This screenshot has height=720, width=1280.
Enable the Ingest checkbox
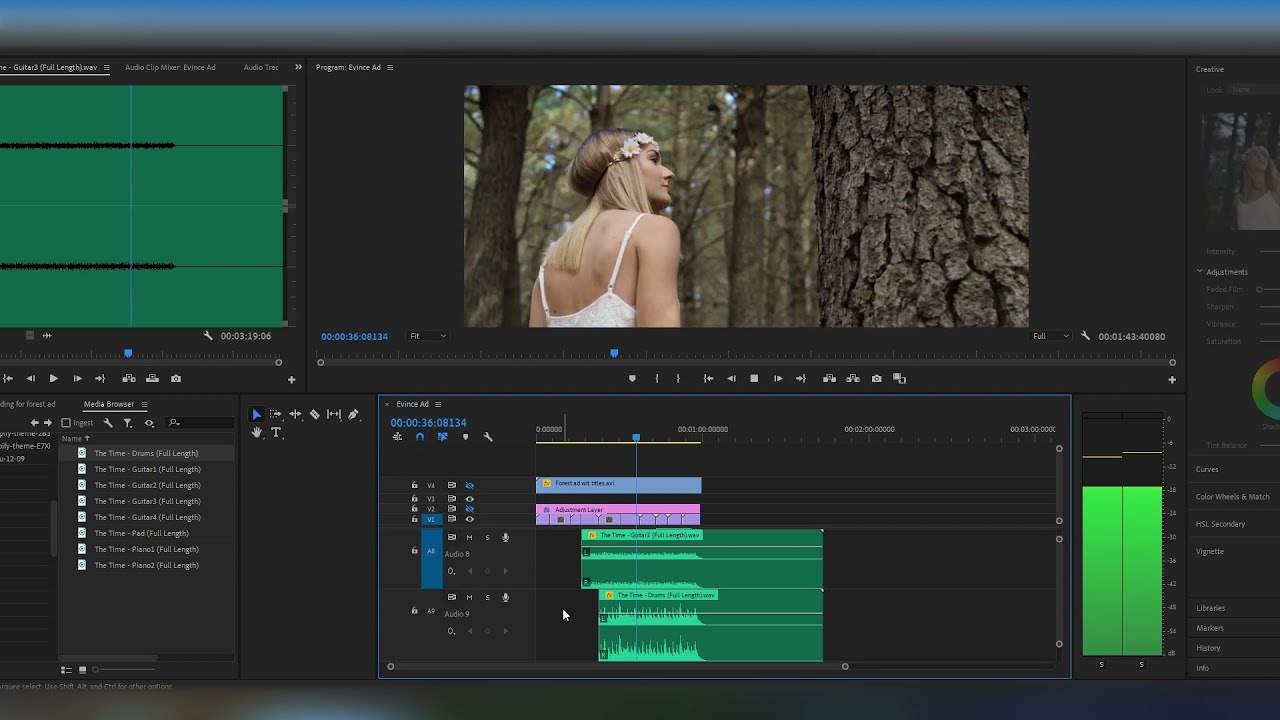tap(66, 423)
